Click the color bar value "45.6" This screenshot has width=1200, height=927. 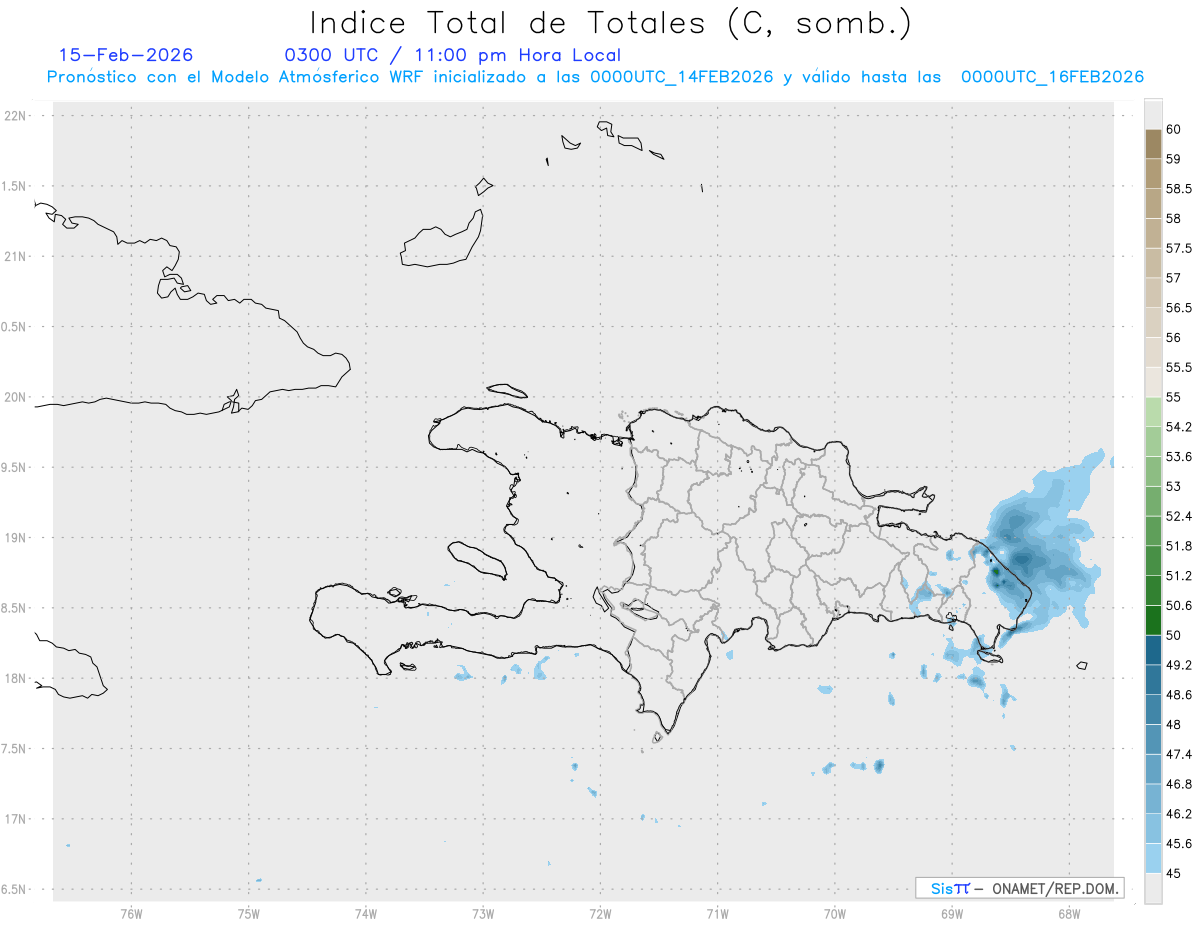pos(1179,844)
